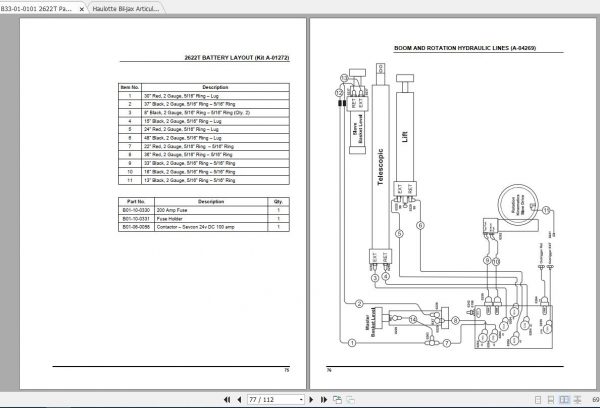The width and height of the screenshot is (600, 408).
Task: Click part number B01-10-0330
Action: (x=136, y=210)
